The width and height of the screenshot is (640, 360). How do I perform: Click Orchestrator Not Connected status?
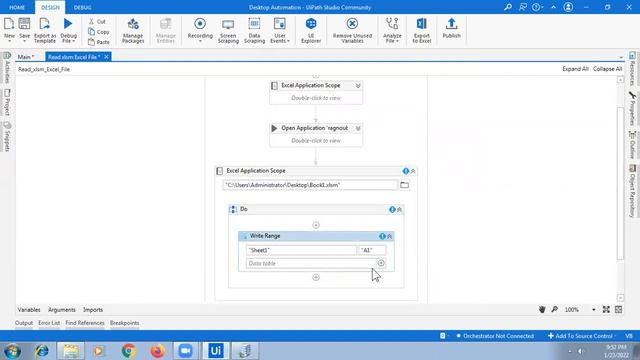pos(495,336)
